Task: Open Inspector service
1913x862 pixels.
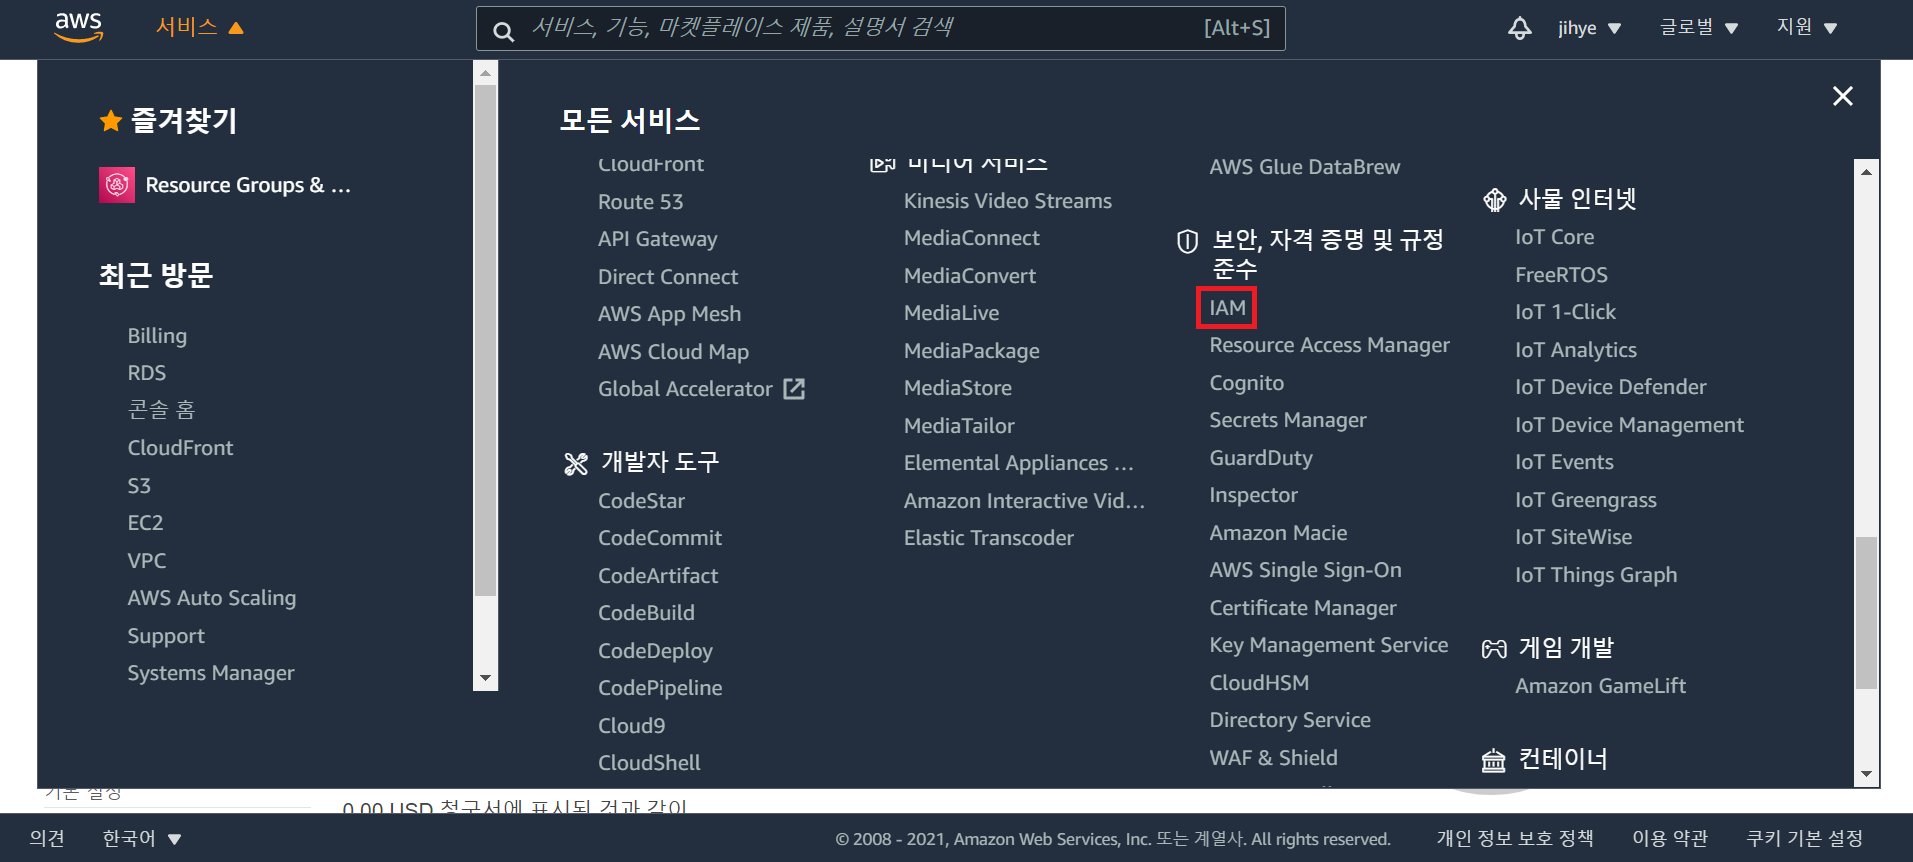Action: coord(1253,495)
